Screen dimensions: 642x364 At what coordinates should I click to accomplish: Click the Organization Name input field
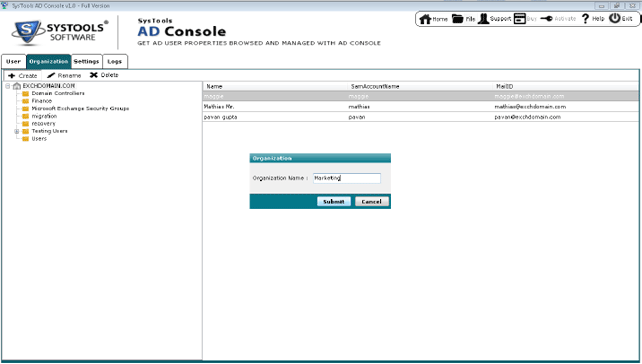pyautogui.click(x=347, y=178)
